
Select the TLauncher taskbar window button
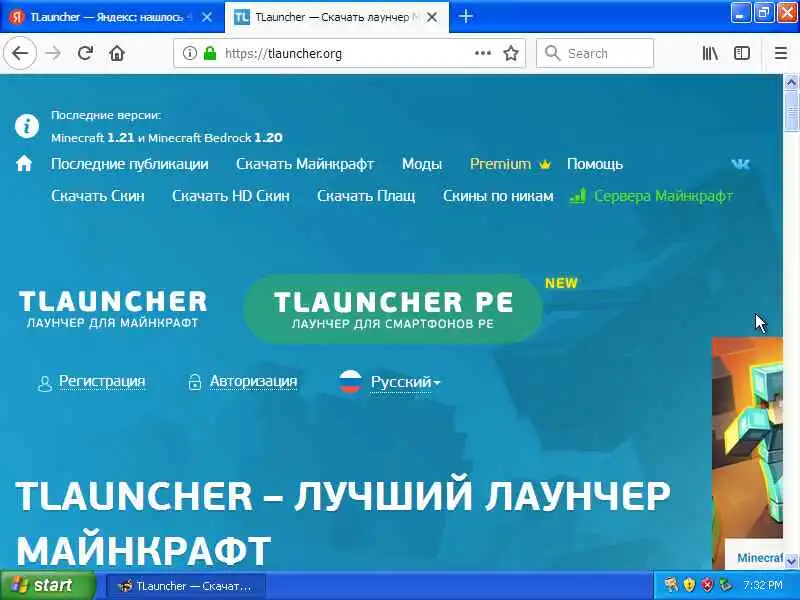186,586
